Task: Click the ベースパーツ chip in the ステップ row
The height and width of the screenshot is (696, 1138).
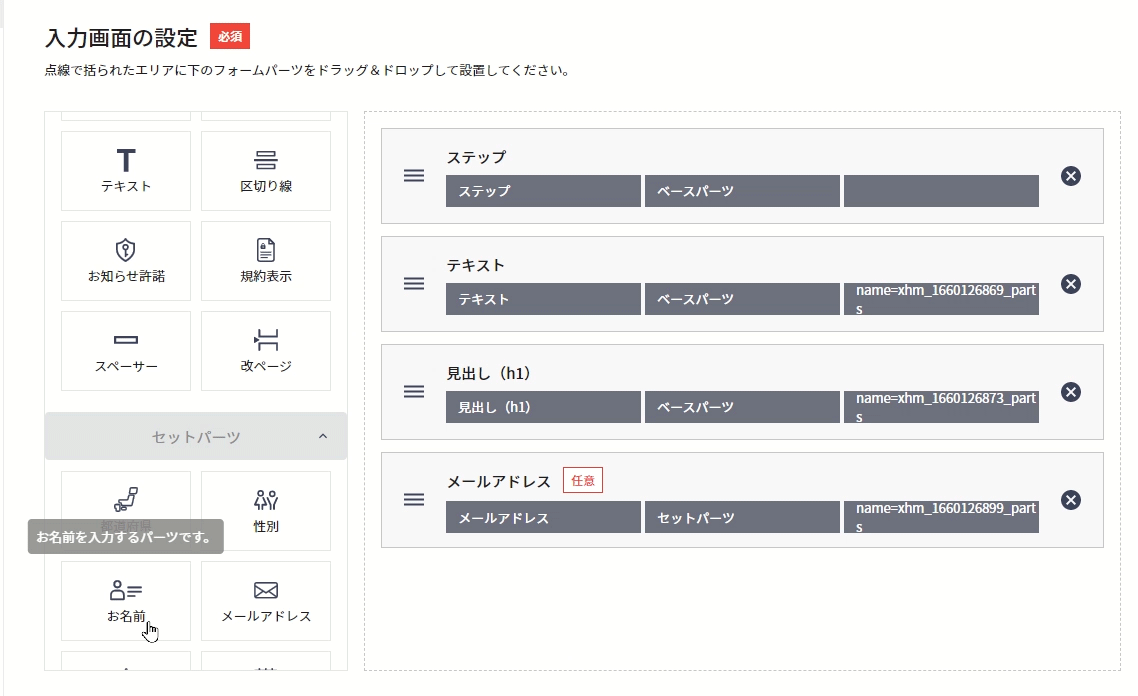Action: [x=742, y=191]
